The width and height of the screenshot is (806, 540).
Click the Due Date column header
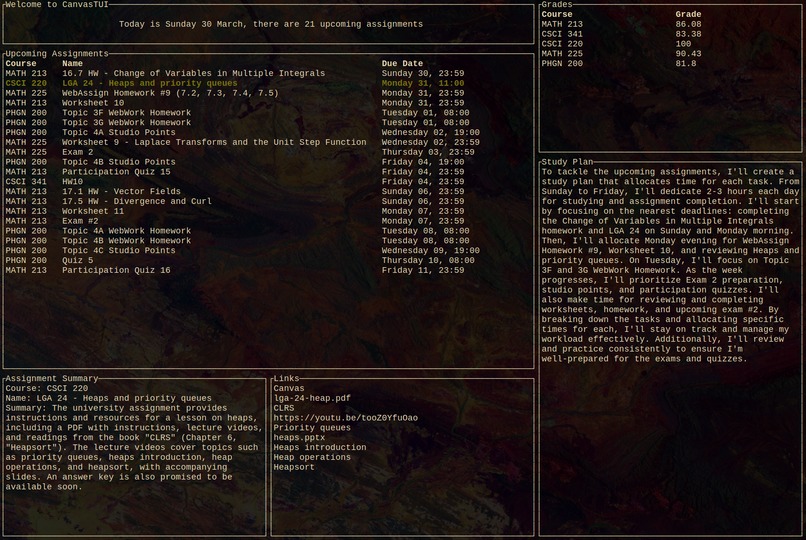[x=402, y=64]
